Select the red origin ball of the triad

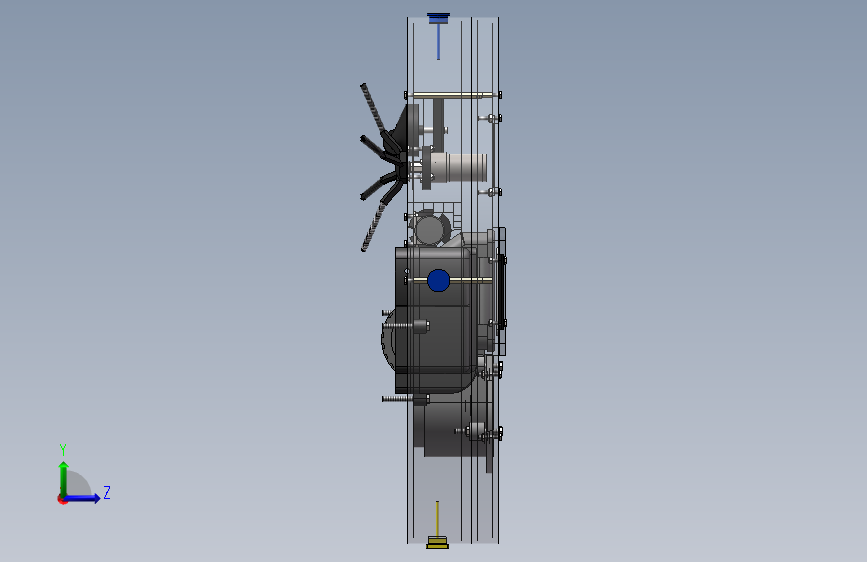coord(62,499)
